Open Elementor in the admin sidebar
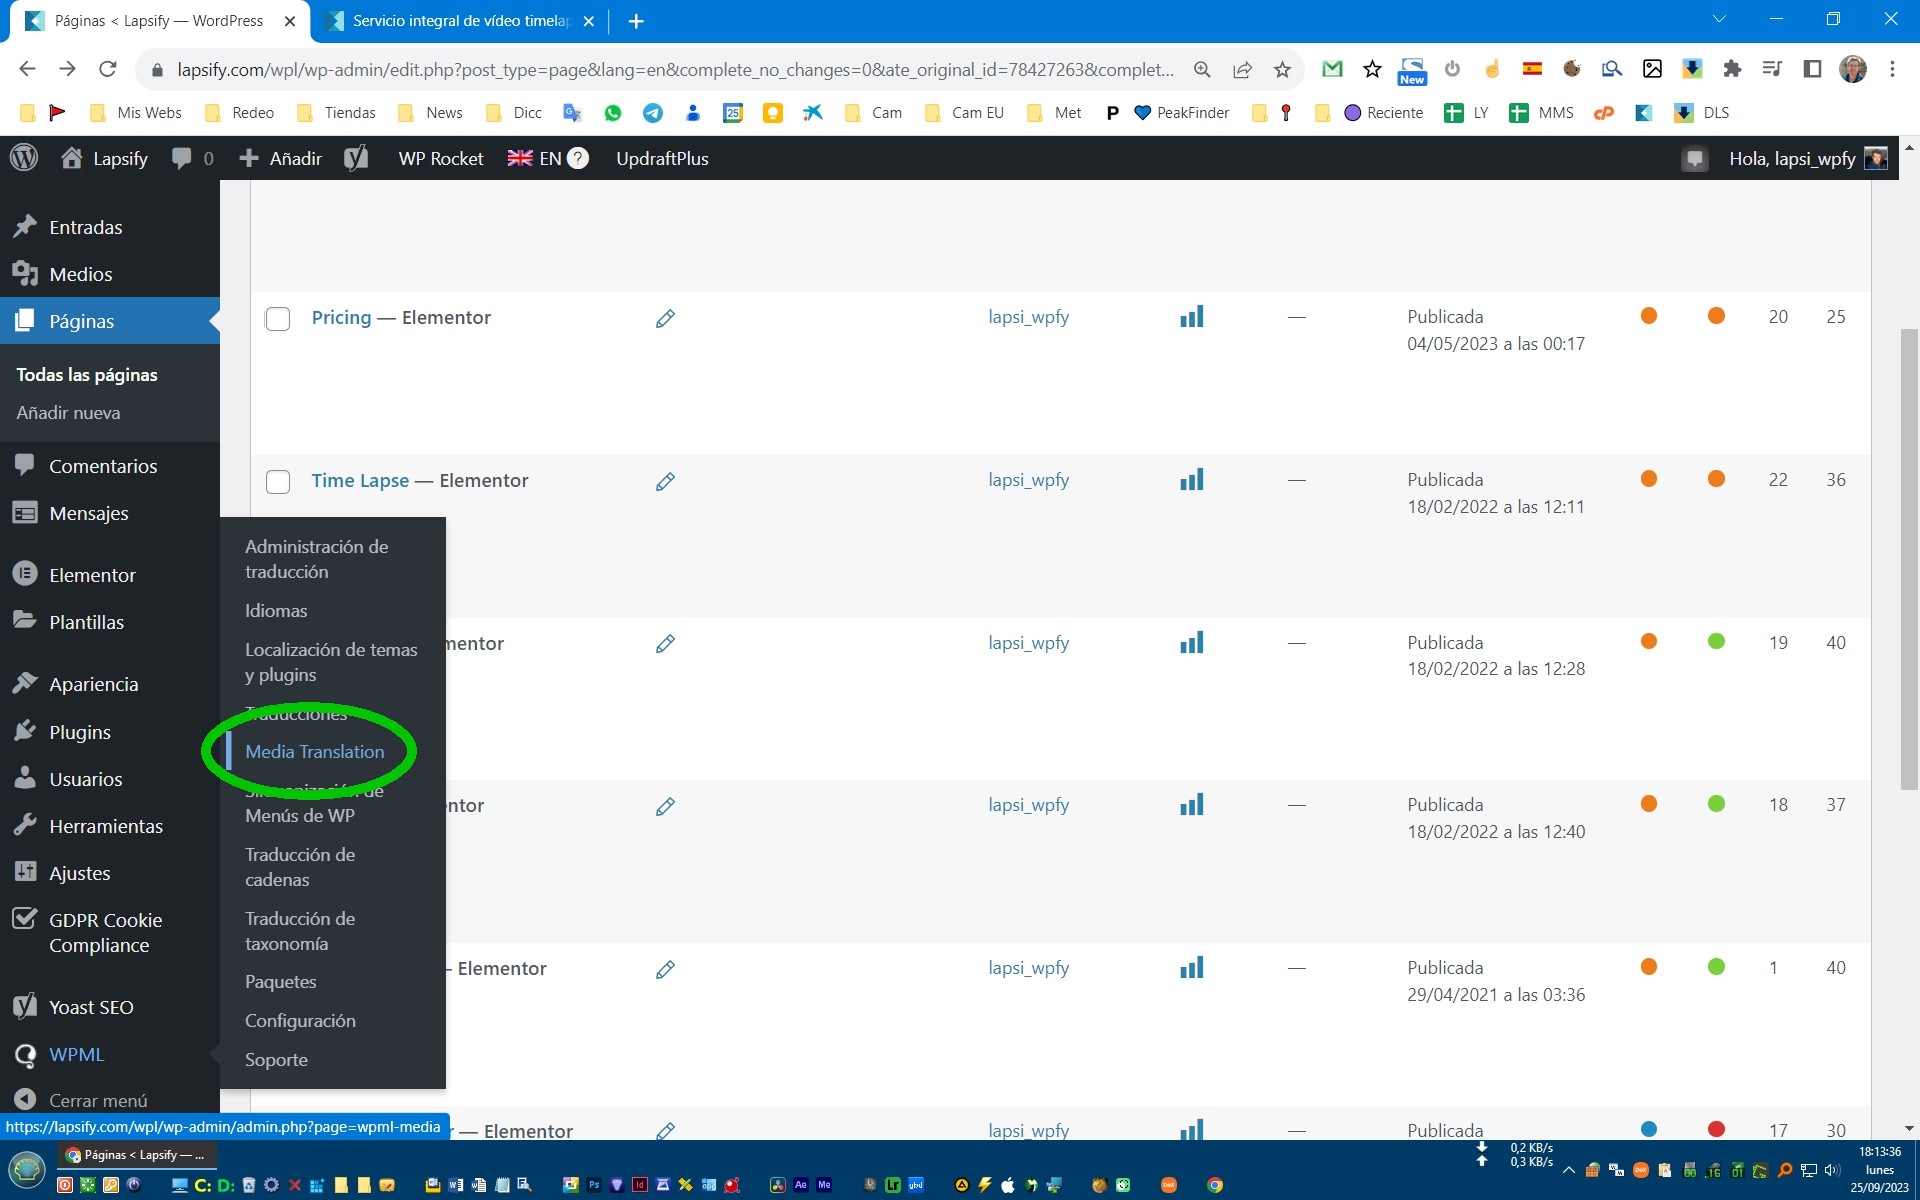Viewport: 1920px width, 1200px height. coord(92,575)
